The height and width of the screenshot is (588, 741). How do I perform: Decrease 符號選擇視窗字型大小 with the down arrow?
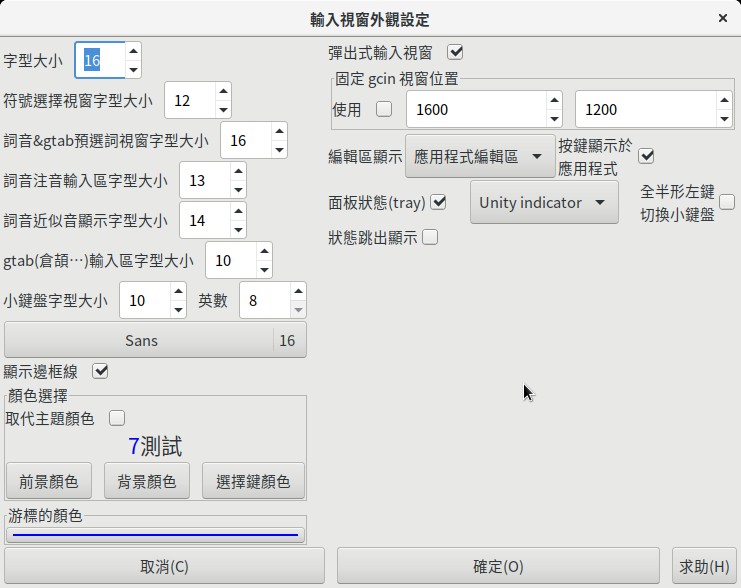223,110
